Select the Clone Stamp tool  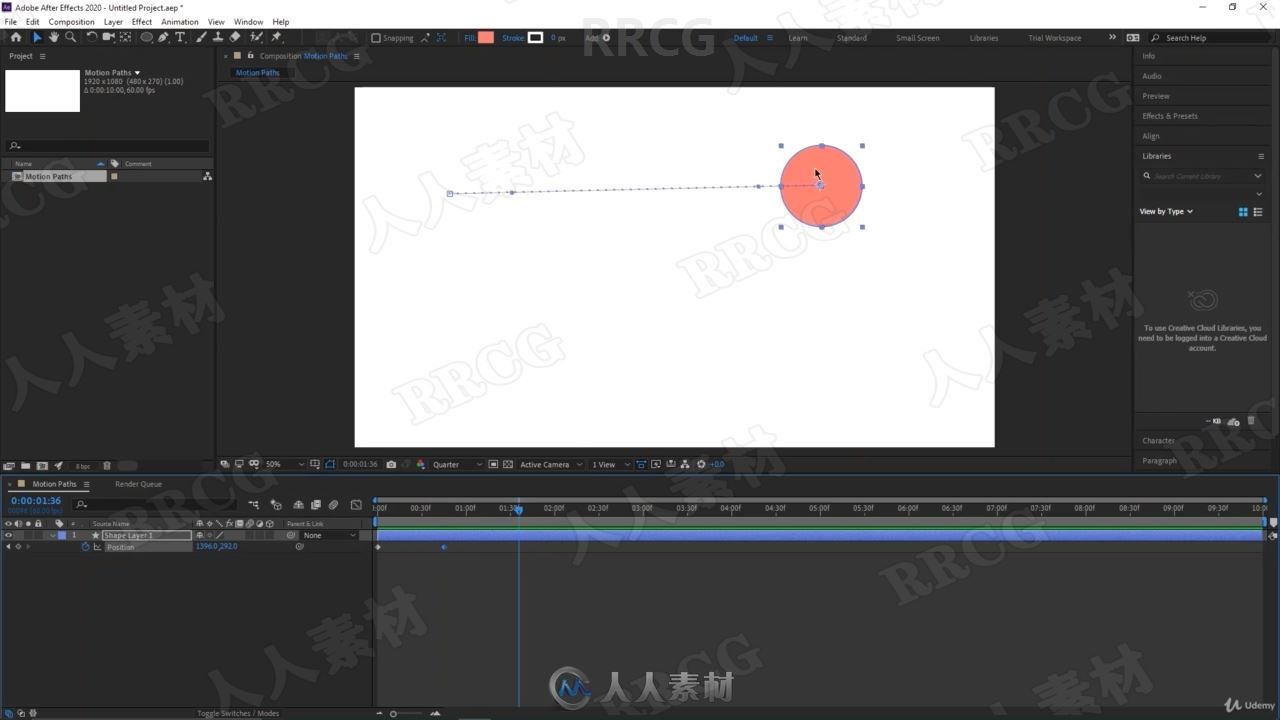(218, 37)
